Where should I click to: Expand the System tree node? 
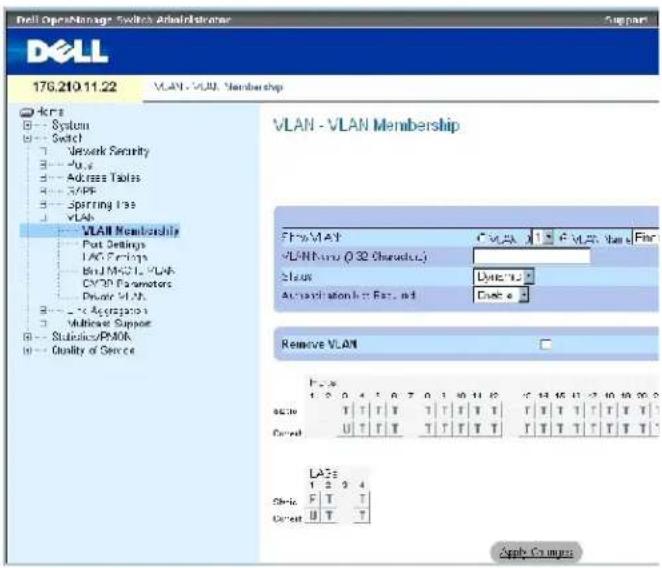[27, 125]
